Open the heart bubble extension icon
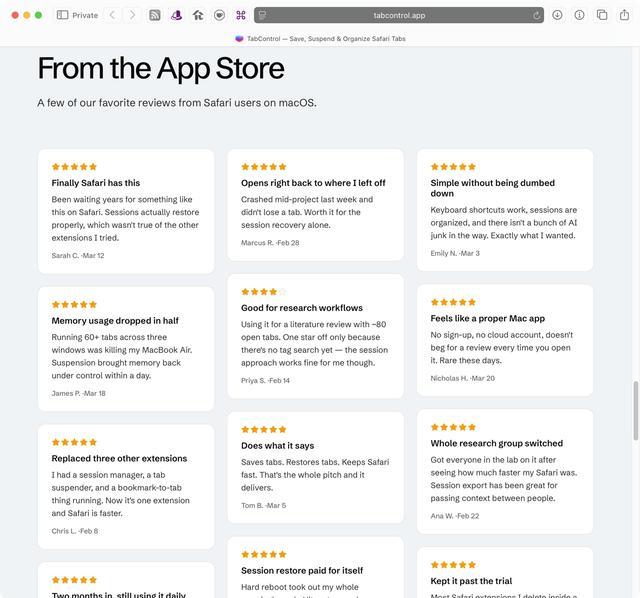Viewport: 640px width, 598px height. tap(220, 15)
